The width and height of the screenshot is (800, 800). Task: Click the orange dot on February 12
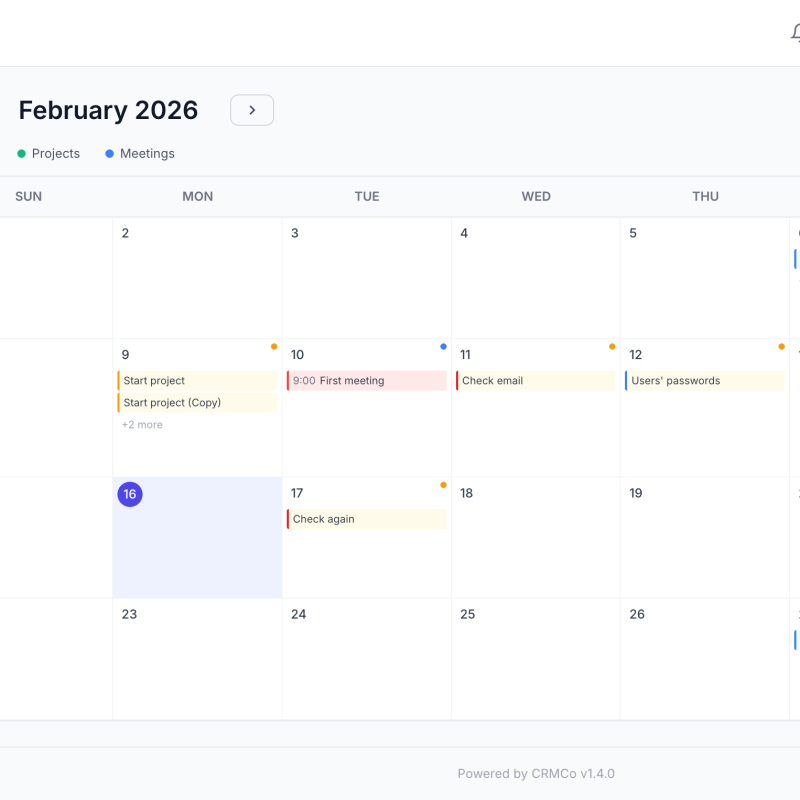pyautogui.click(x=782, y=347)
